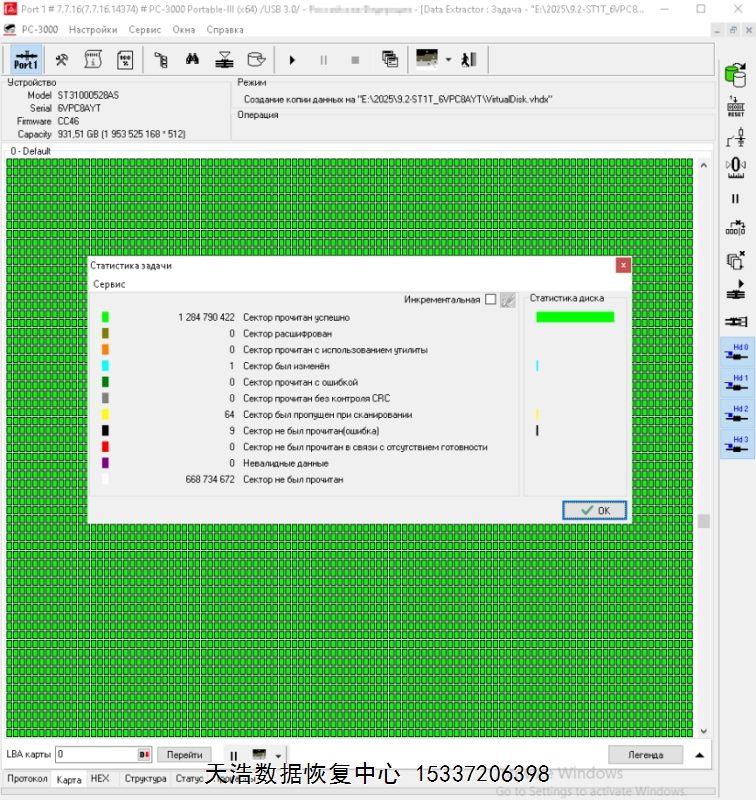
Task: Click the exit running-man icon
Action: pyautogui.click(x=468, y=59)
